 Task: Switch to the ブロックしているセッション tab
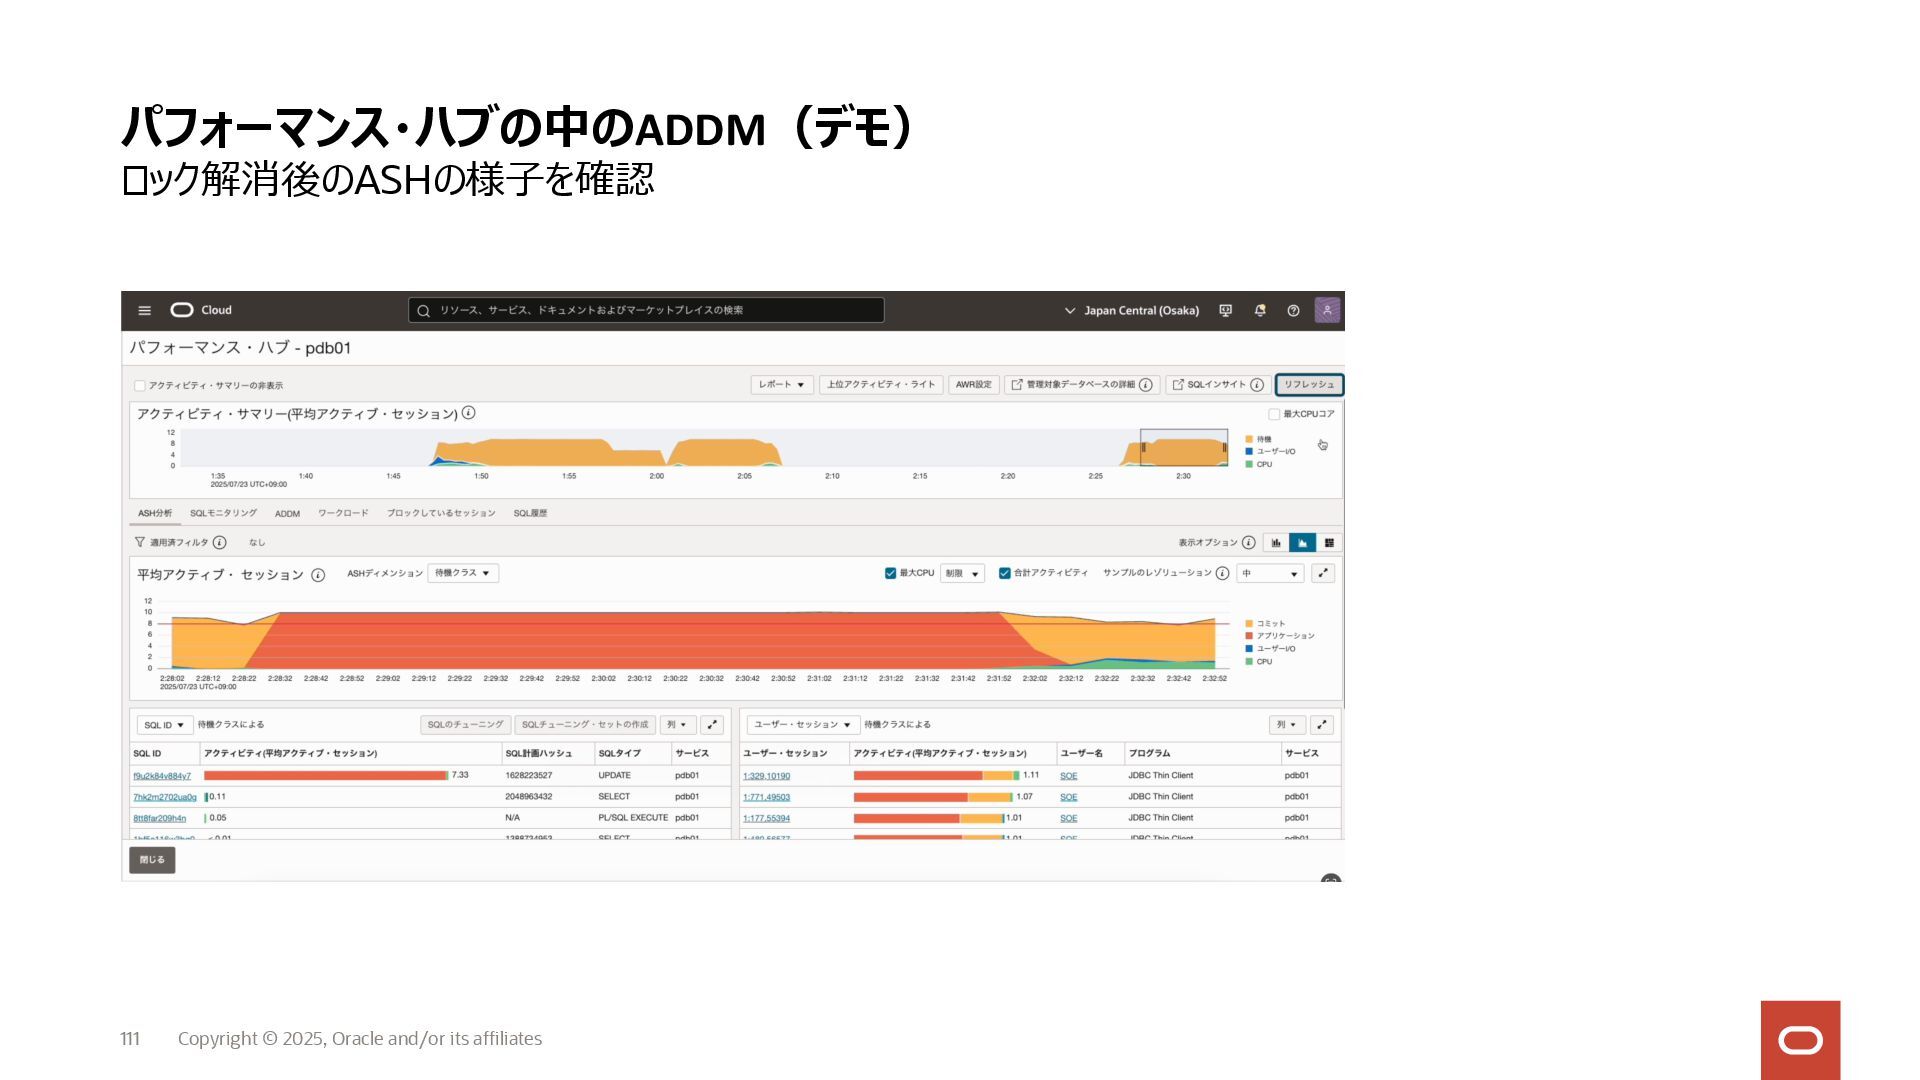441,514
